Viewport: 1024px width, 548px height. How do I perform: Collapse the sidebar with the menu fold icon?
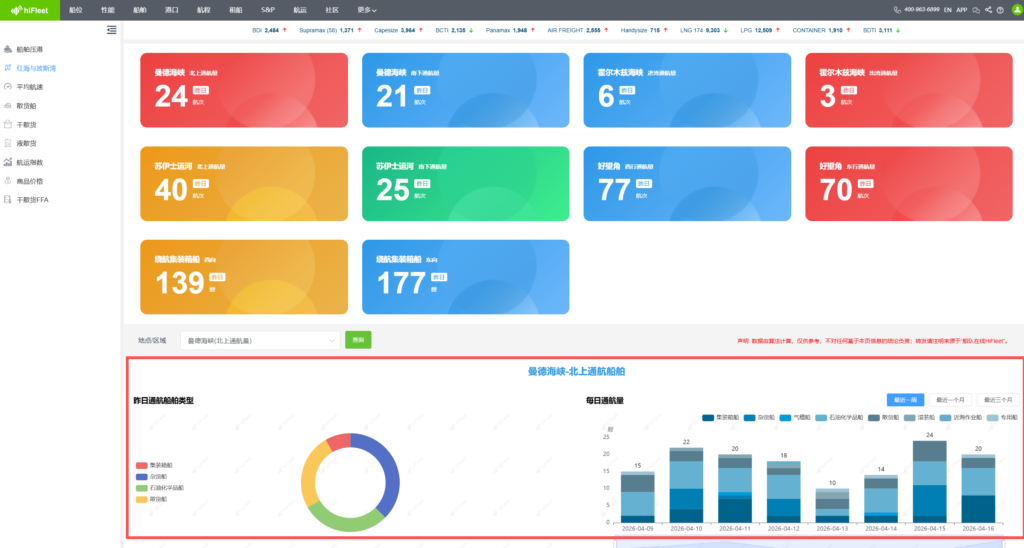(111, 30)
